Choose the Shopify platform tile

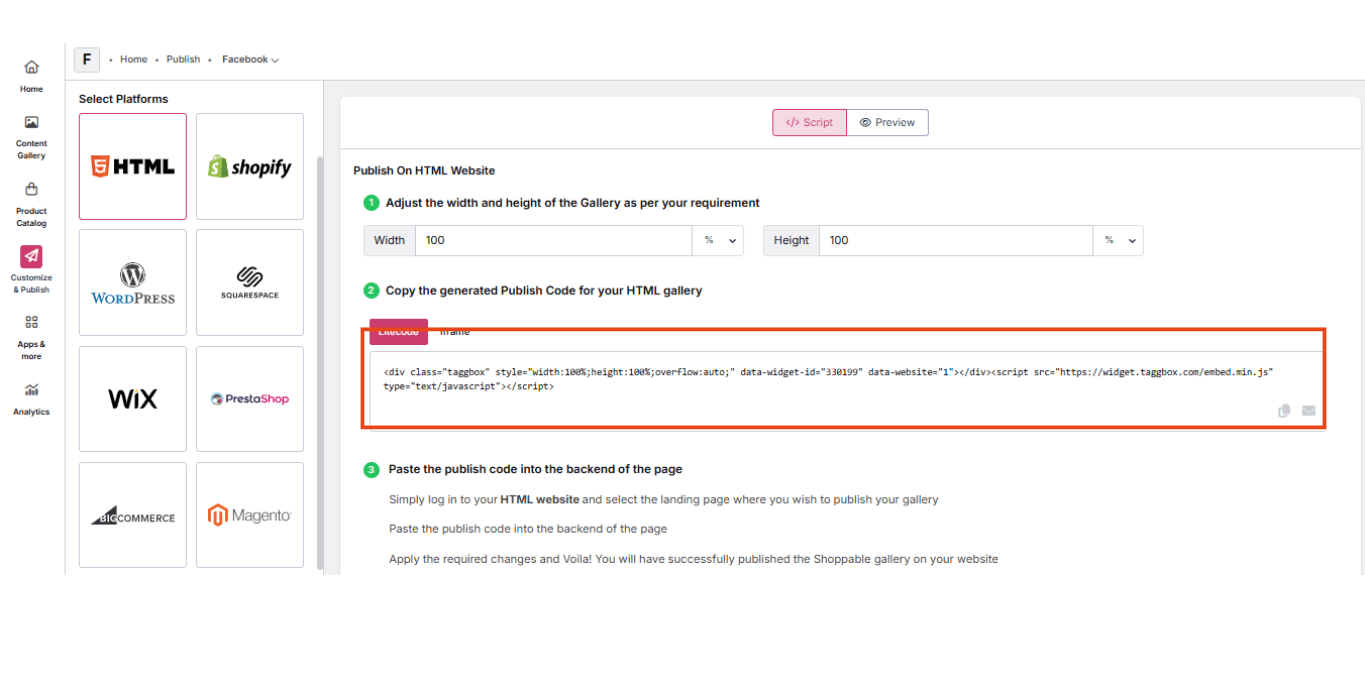pyautogui.click(x=250, y=167)
